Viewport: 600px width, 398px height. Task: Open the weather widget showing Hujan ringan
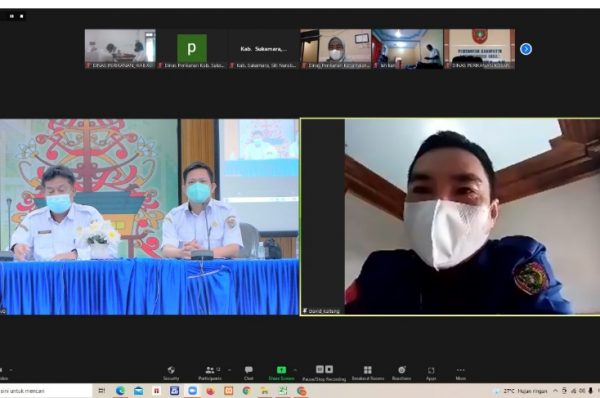(520, 391)
